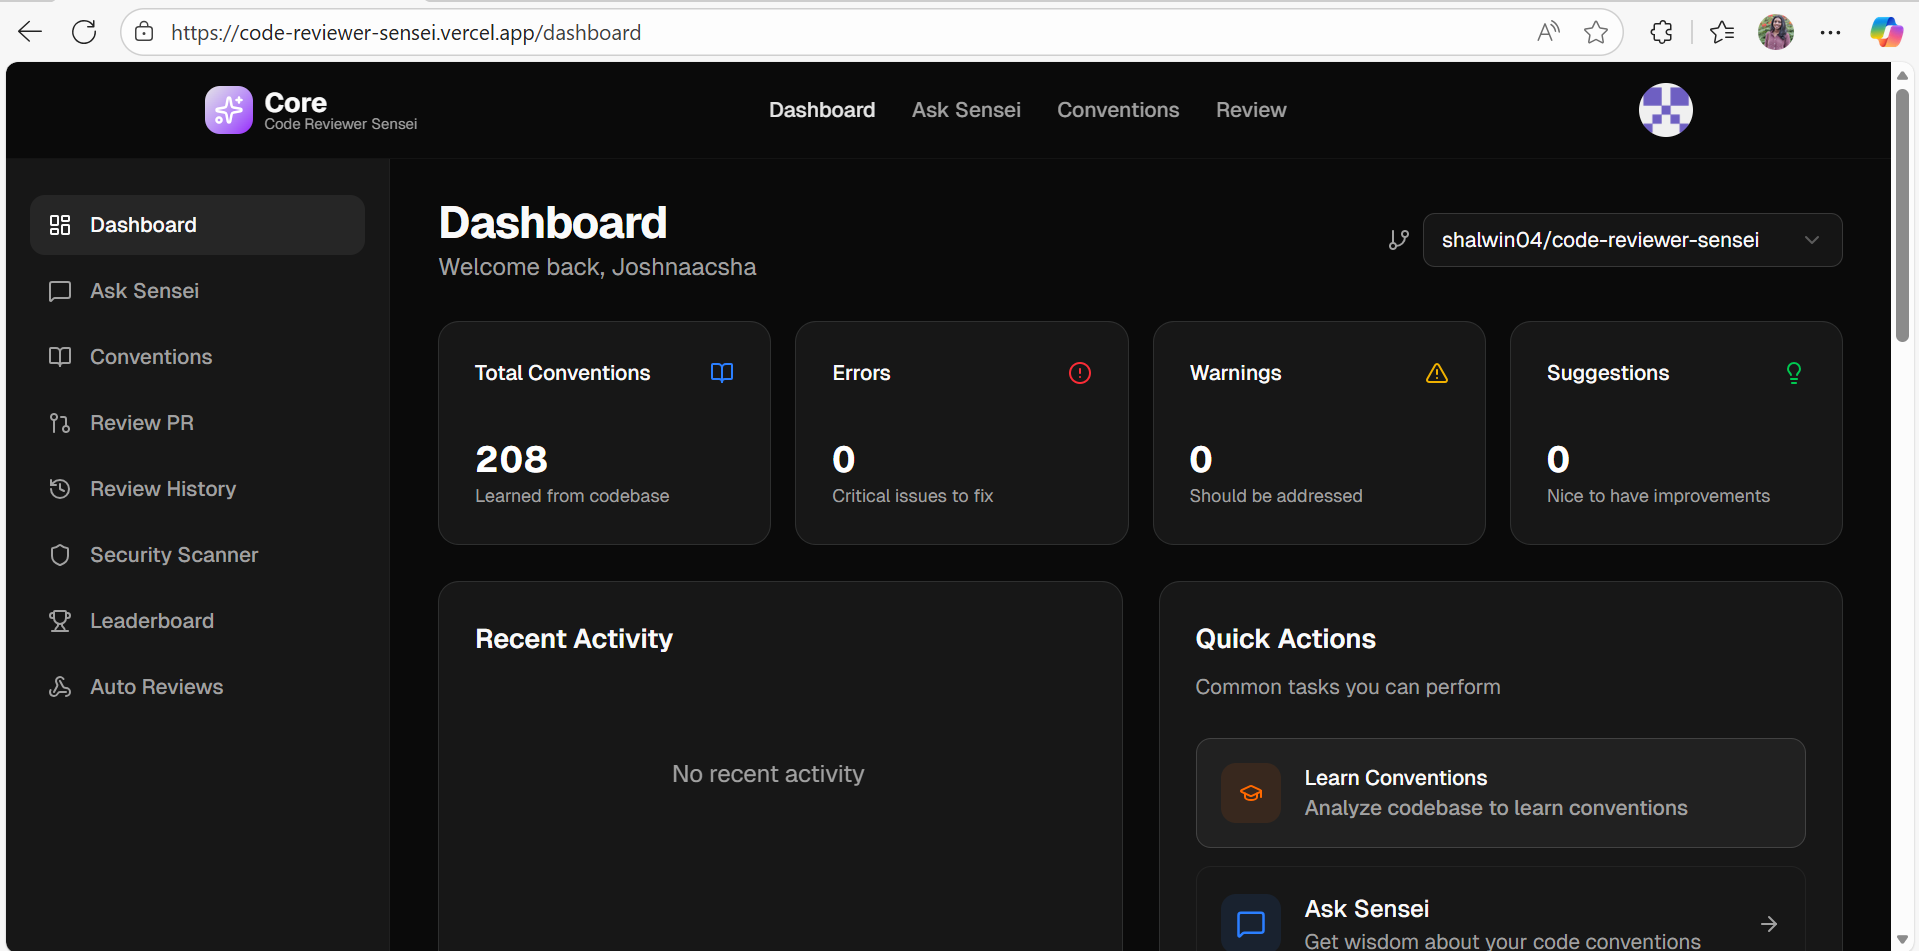This screenshot has width=1919, height=951.
Task: Reload the page with the refresh icon
Action: click(x=84, y=32)
